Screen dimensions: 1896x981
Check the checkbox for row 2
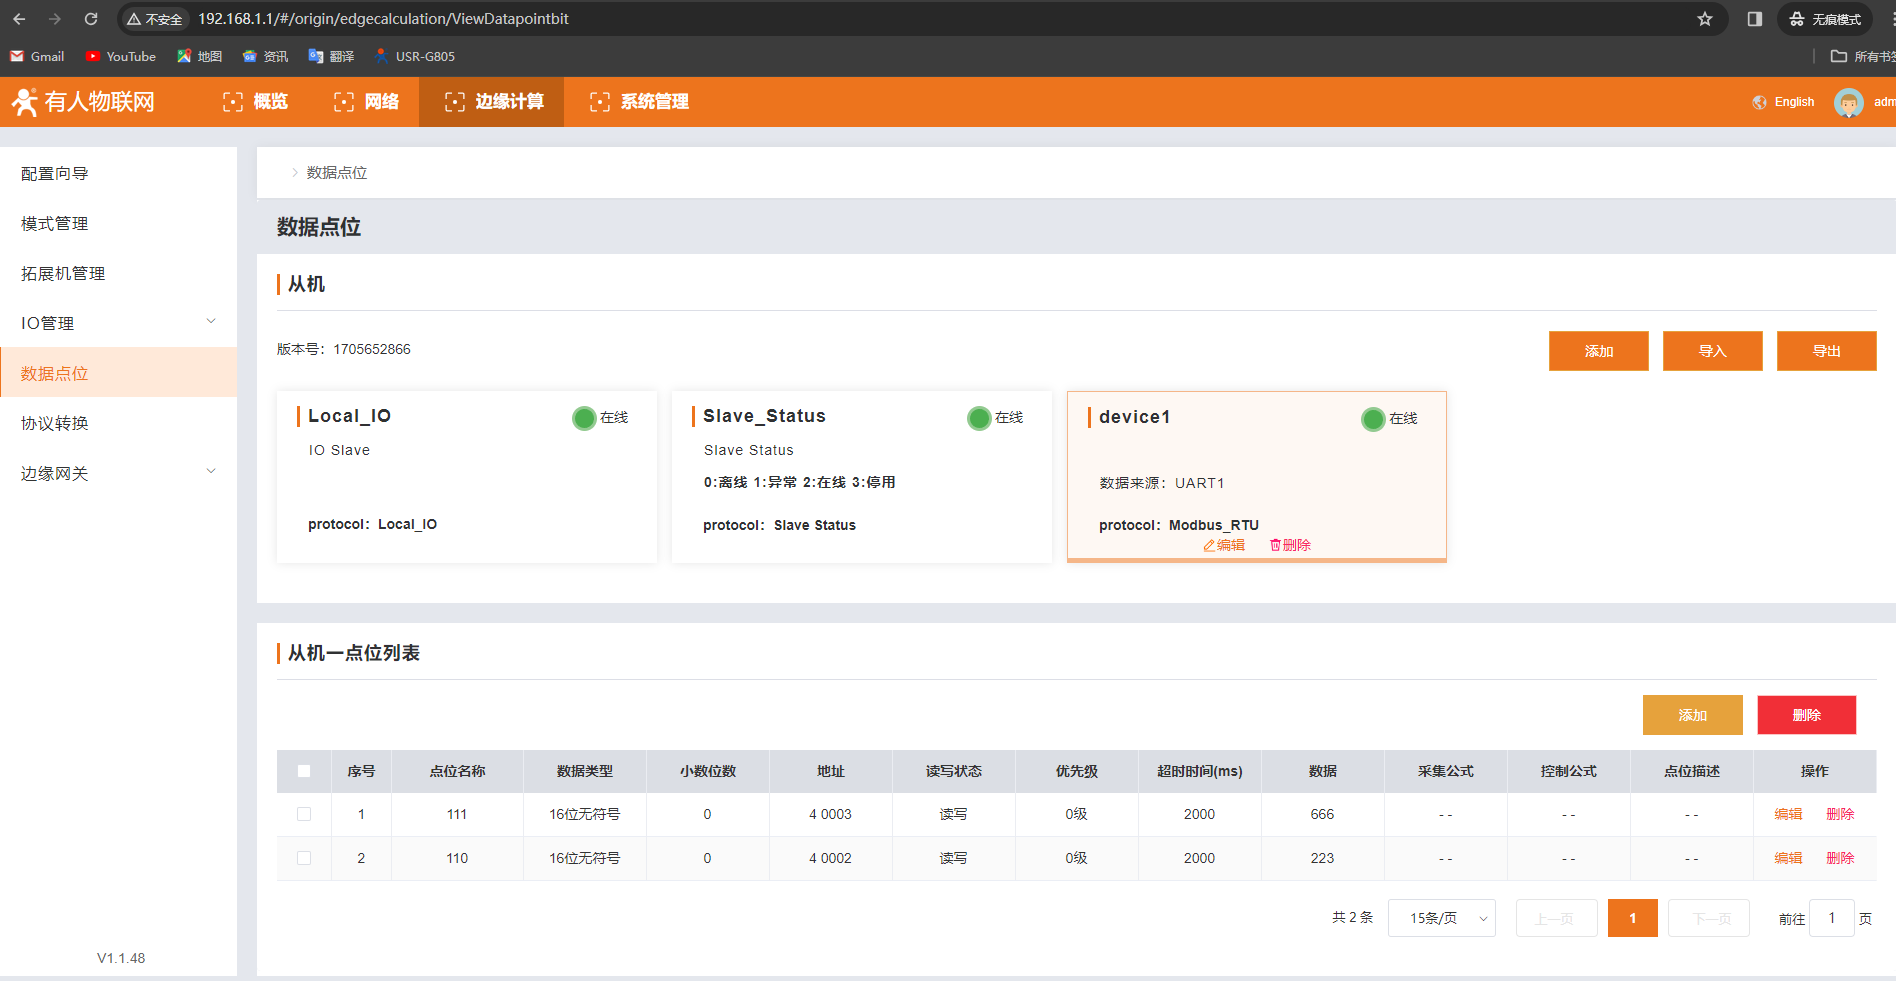coord(304,858)
